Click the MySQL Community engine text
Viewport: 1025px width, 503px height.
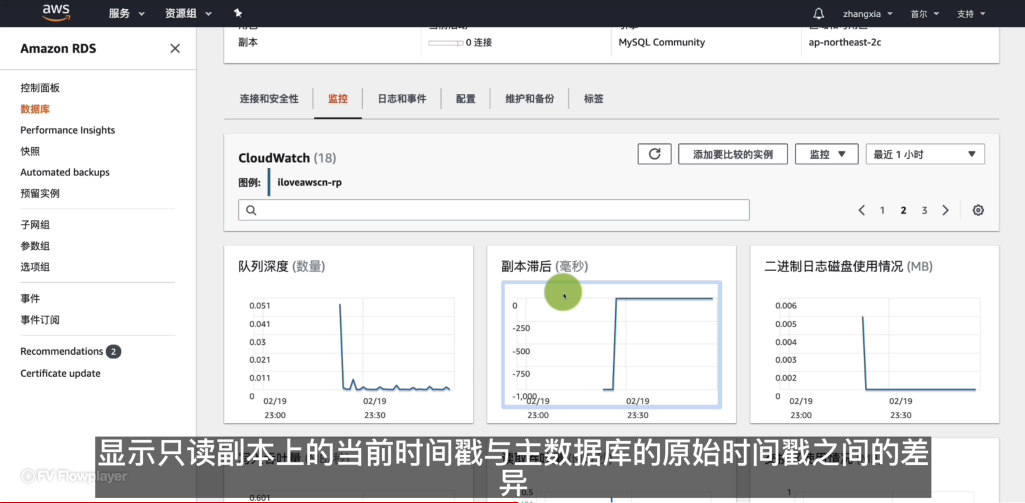pos(662,42)
